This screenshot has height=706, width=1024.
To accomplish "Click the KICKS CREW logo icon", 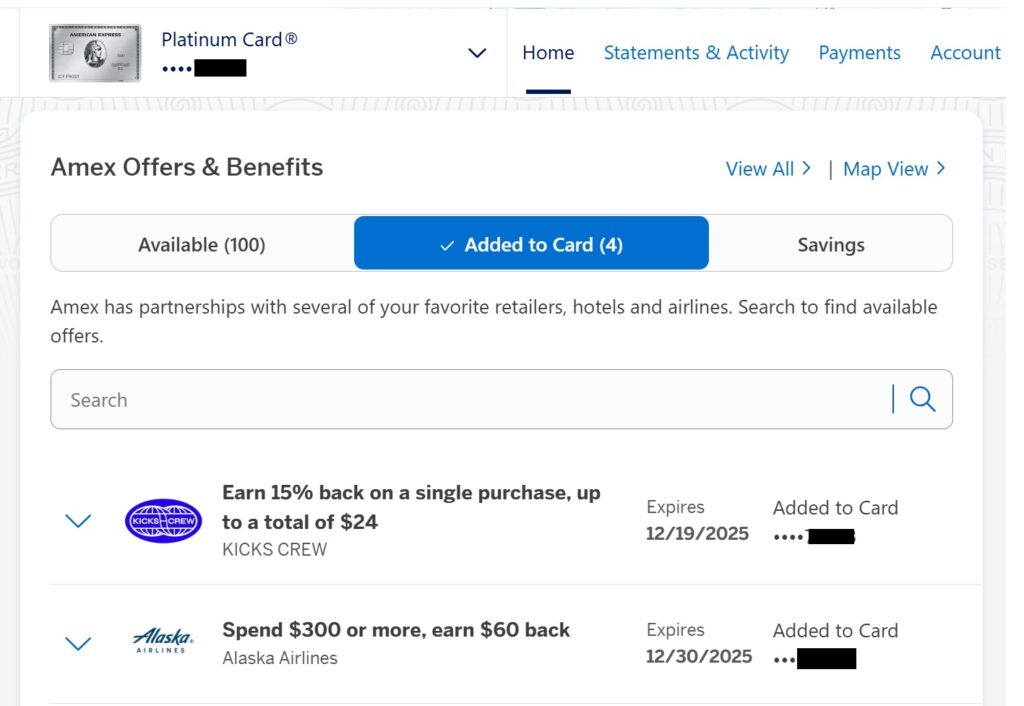I will click(x=163, y=521).
